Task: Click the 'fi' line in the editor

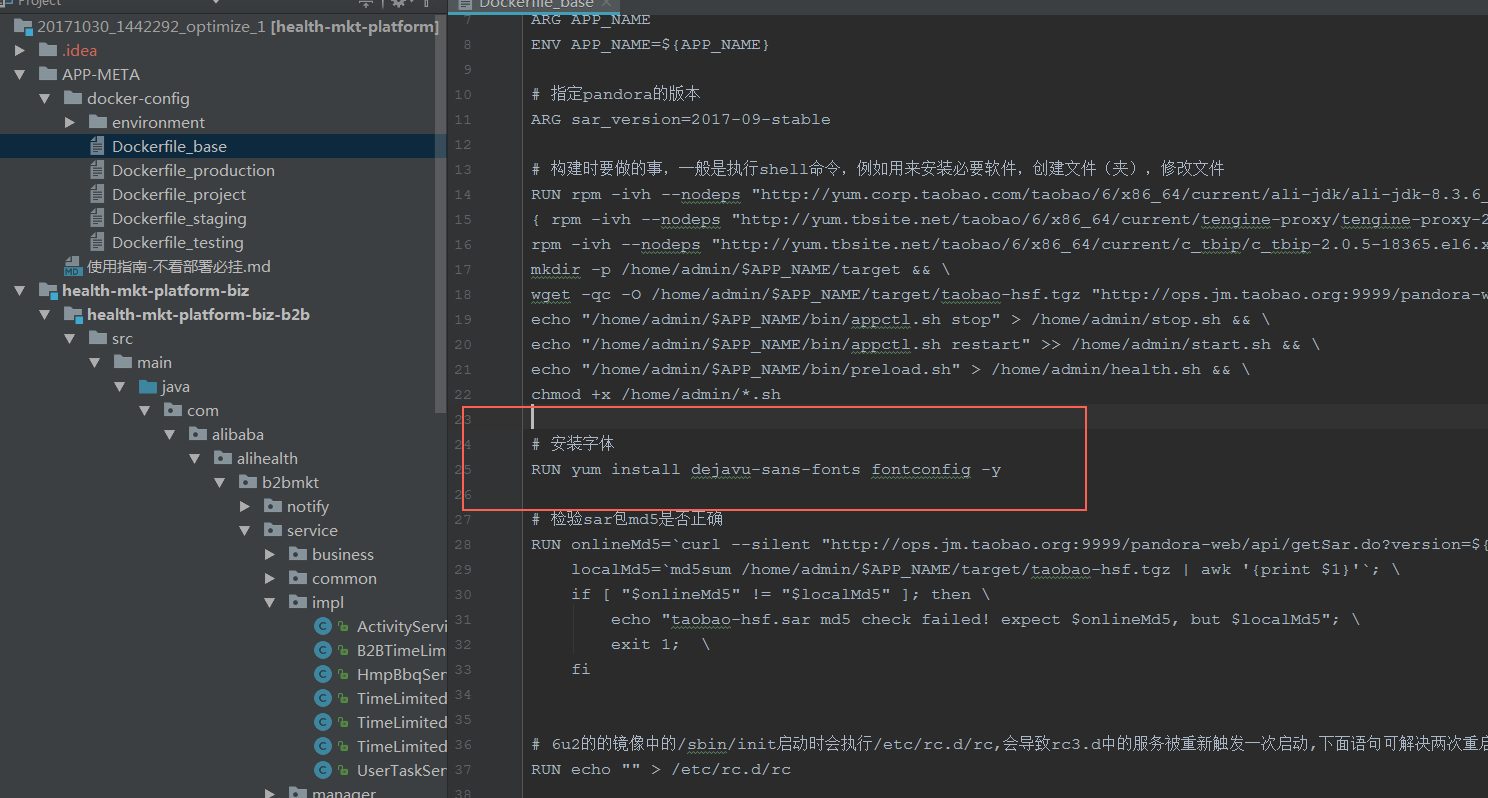Action: (x=581, y=669)
